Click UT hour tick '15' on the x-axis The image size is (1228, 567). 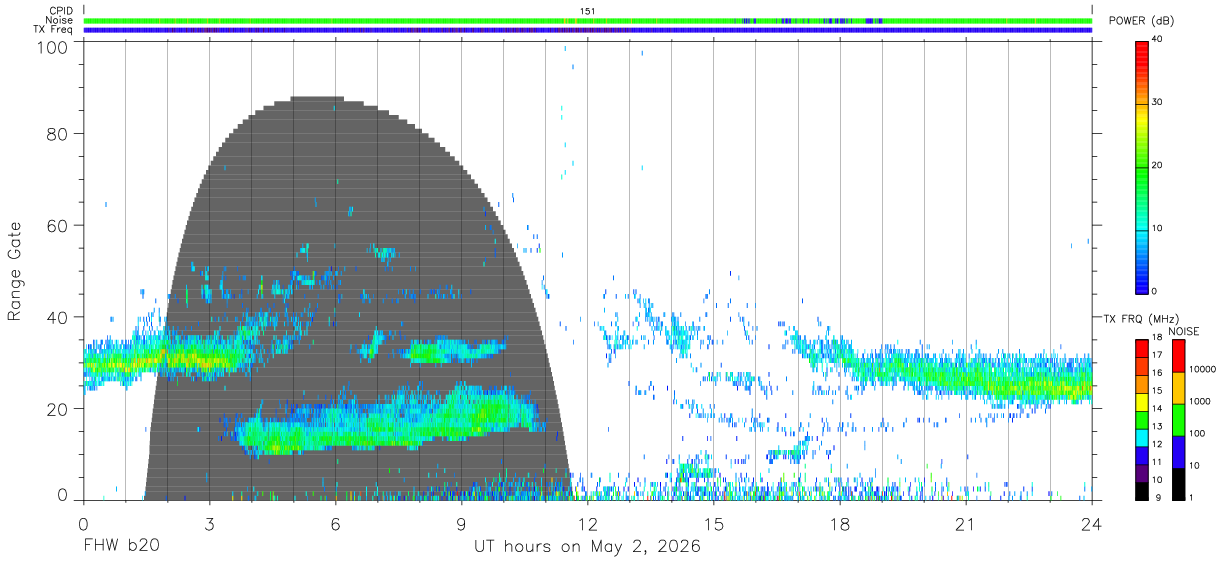[714, 524]
